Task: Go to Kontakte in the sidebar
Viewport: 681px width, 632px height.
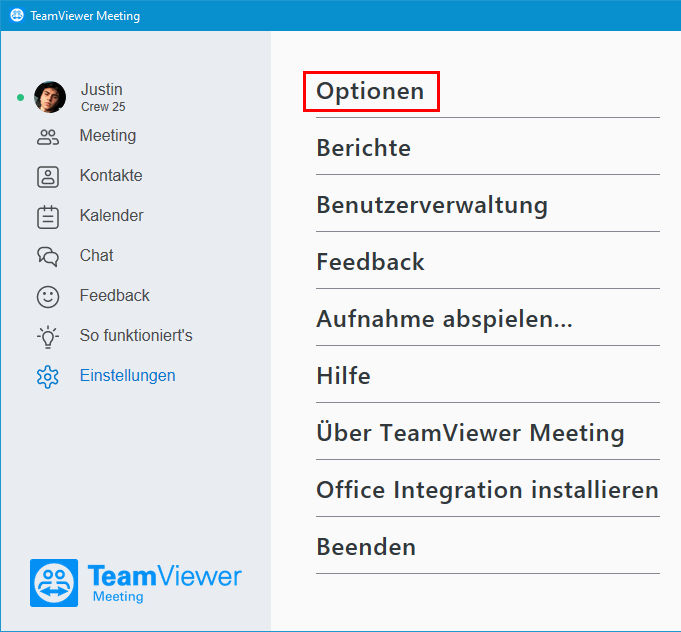Action: point(111,175)
